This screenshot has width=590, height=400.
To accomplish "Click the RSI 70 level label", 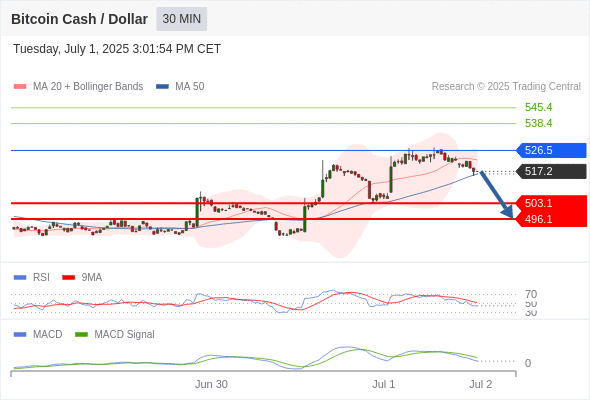I will click(531, 294).
